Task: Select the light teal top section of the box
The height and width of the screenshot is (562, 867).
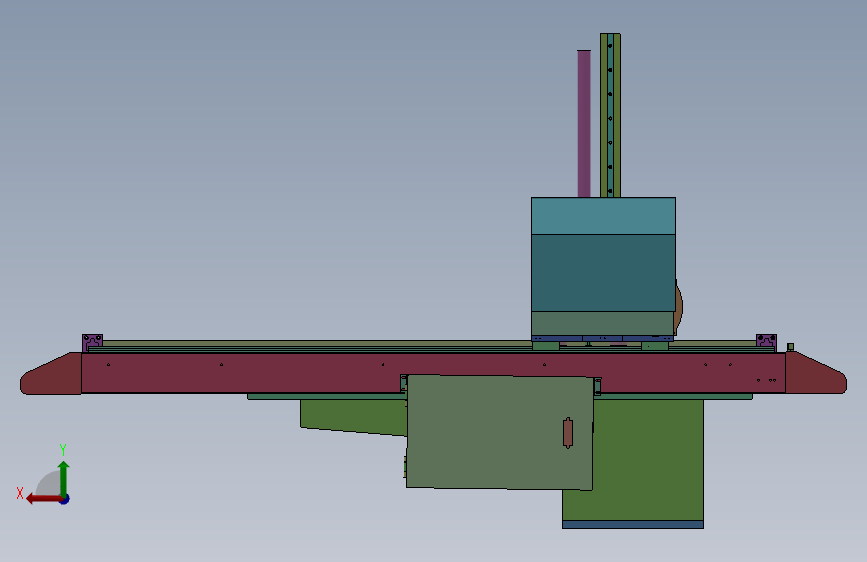Action: coord(603,216)
